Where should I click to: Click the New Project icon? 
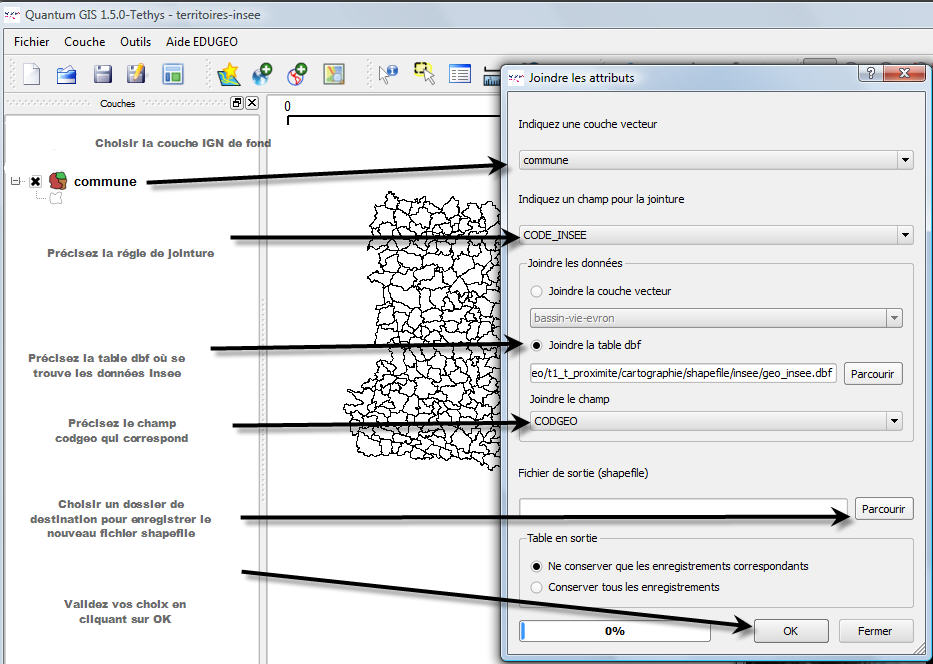point(31,74)
